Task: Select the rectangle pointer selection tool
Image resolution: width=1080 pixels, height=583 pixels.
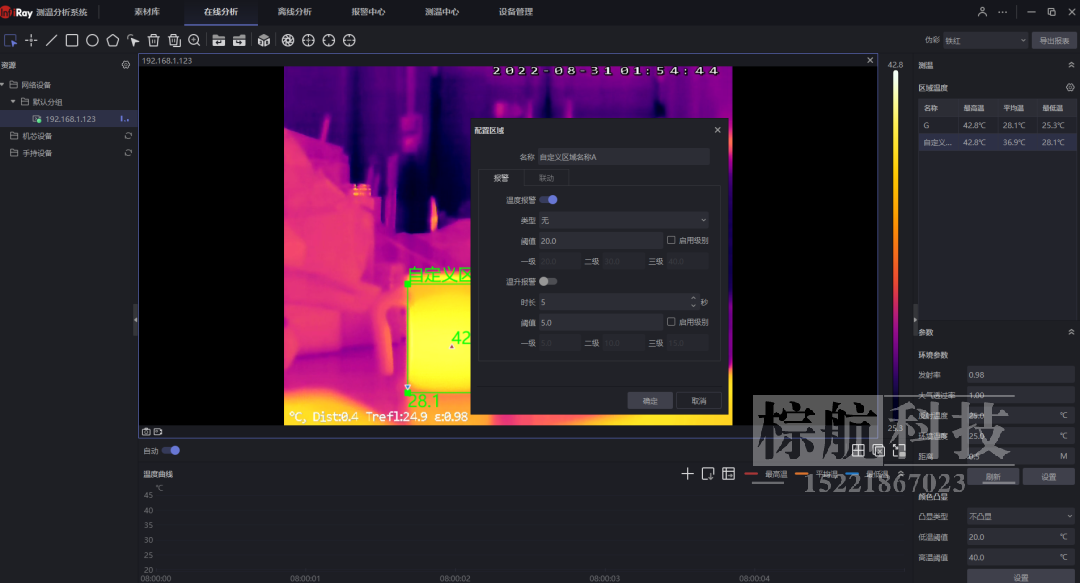Action: tap(10, 41)
